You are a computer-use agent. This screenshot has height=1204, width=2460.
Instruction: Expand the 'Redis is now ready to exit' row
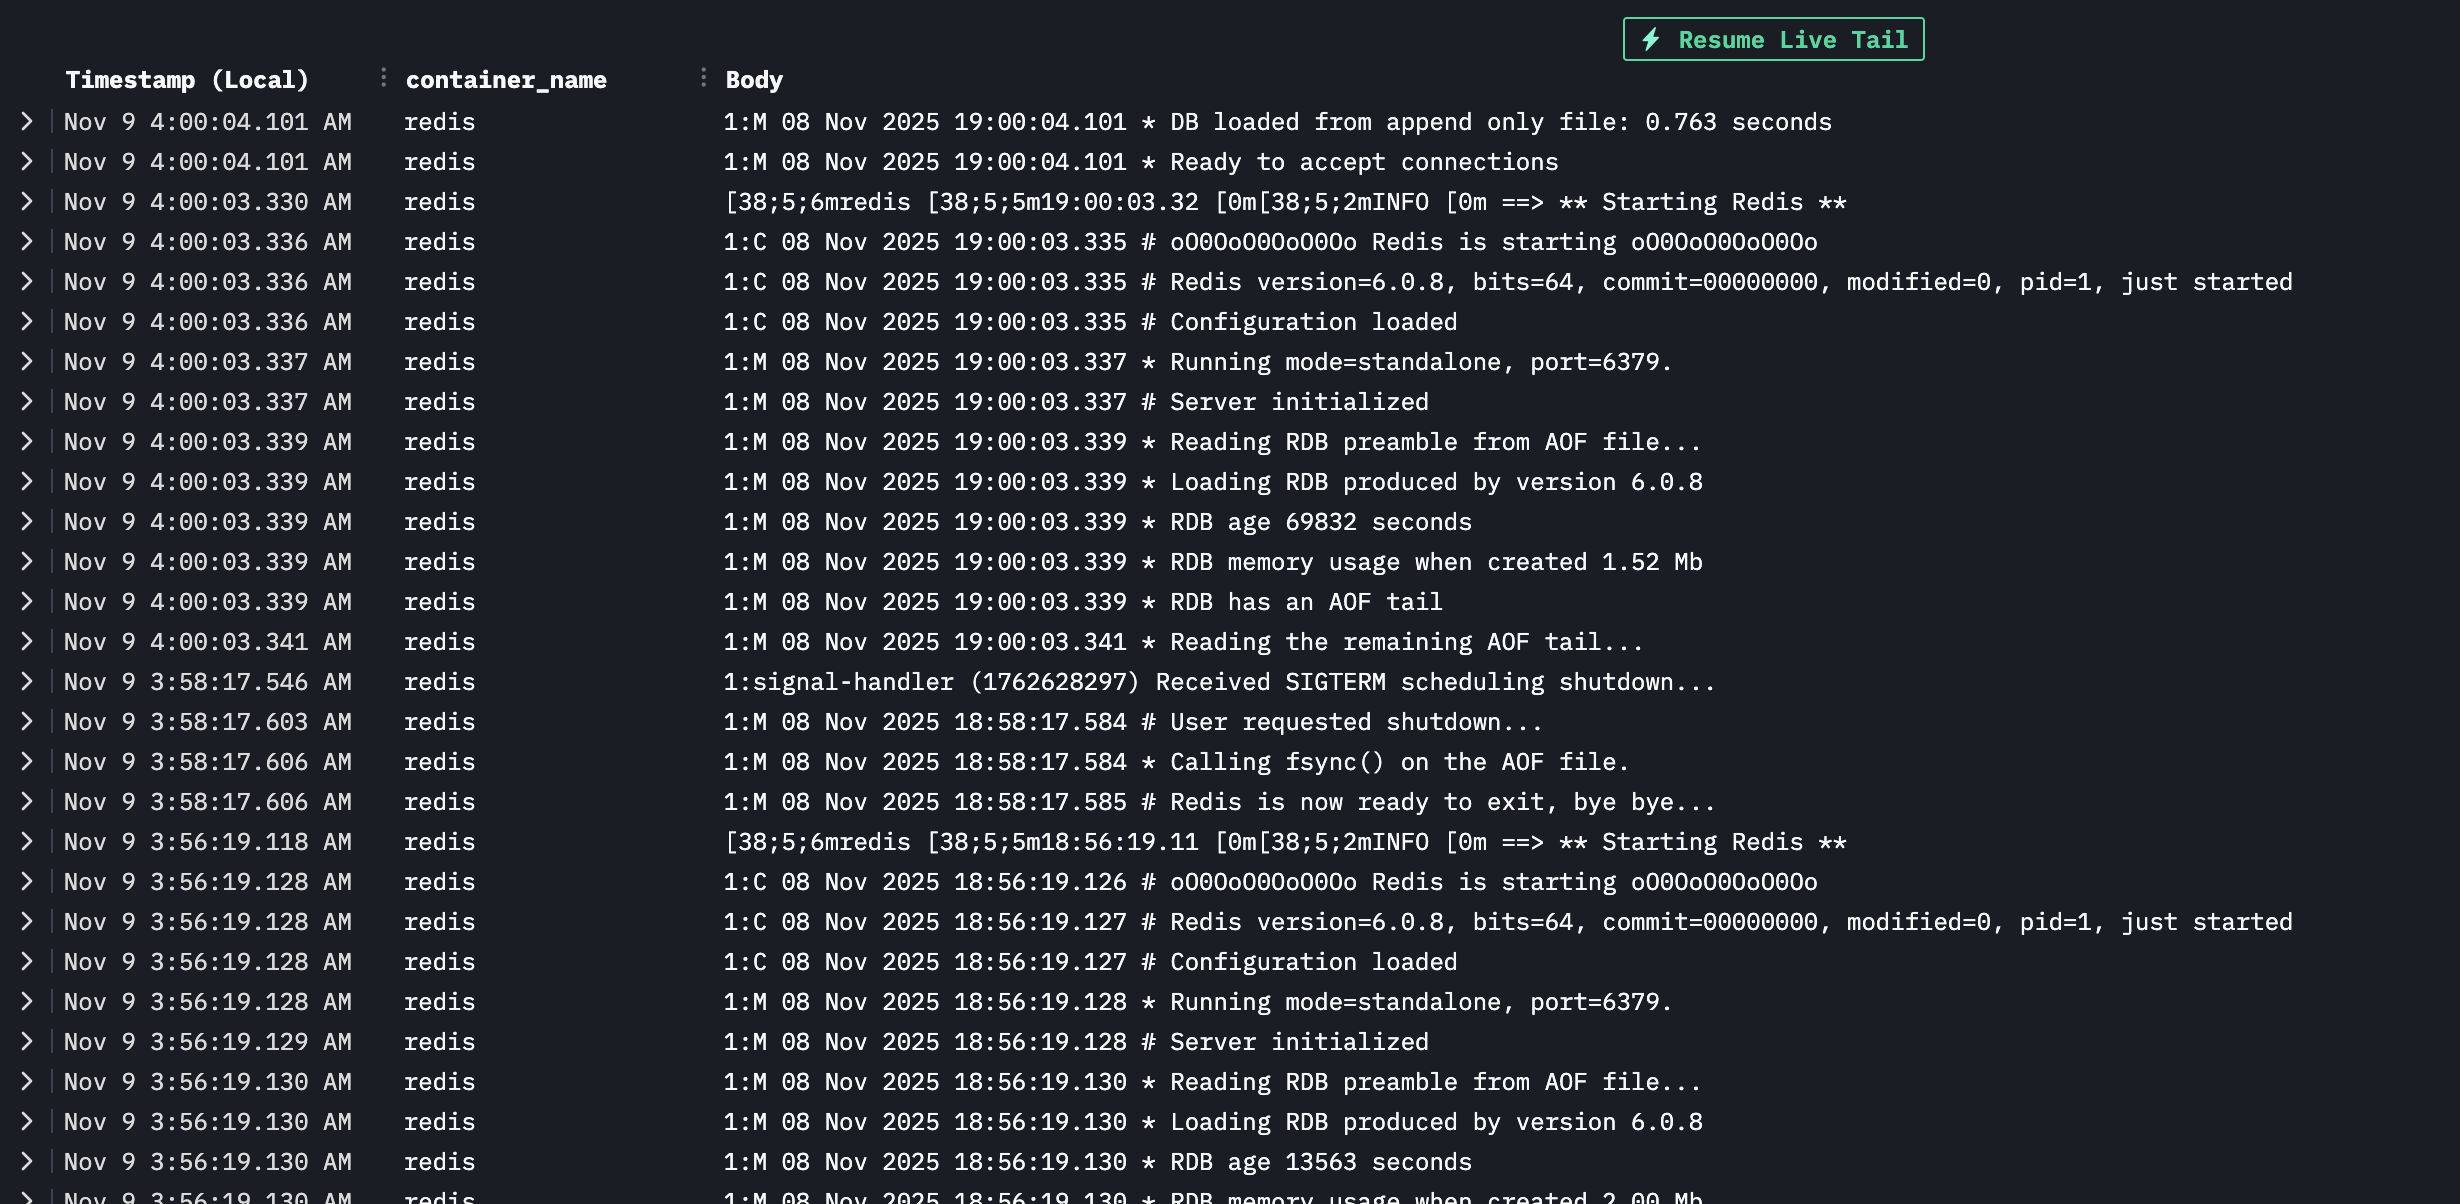point(27,802)
